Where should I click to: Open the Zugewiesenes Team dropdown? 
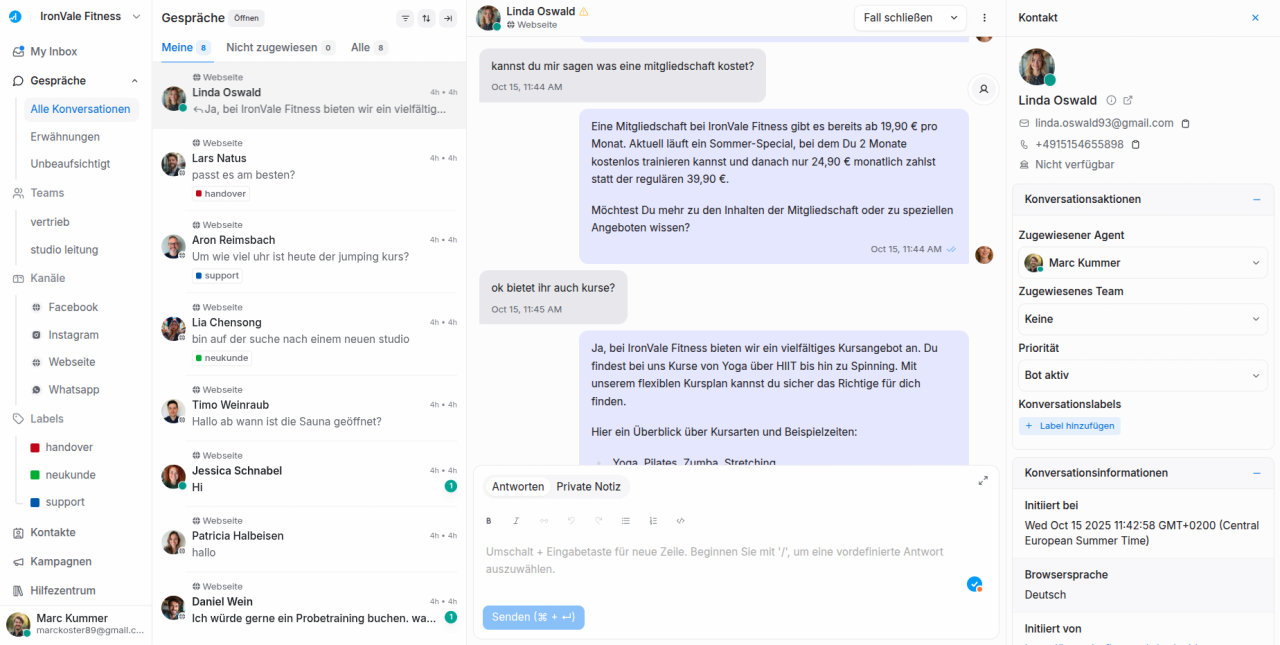[x=1142, y=318]
